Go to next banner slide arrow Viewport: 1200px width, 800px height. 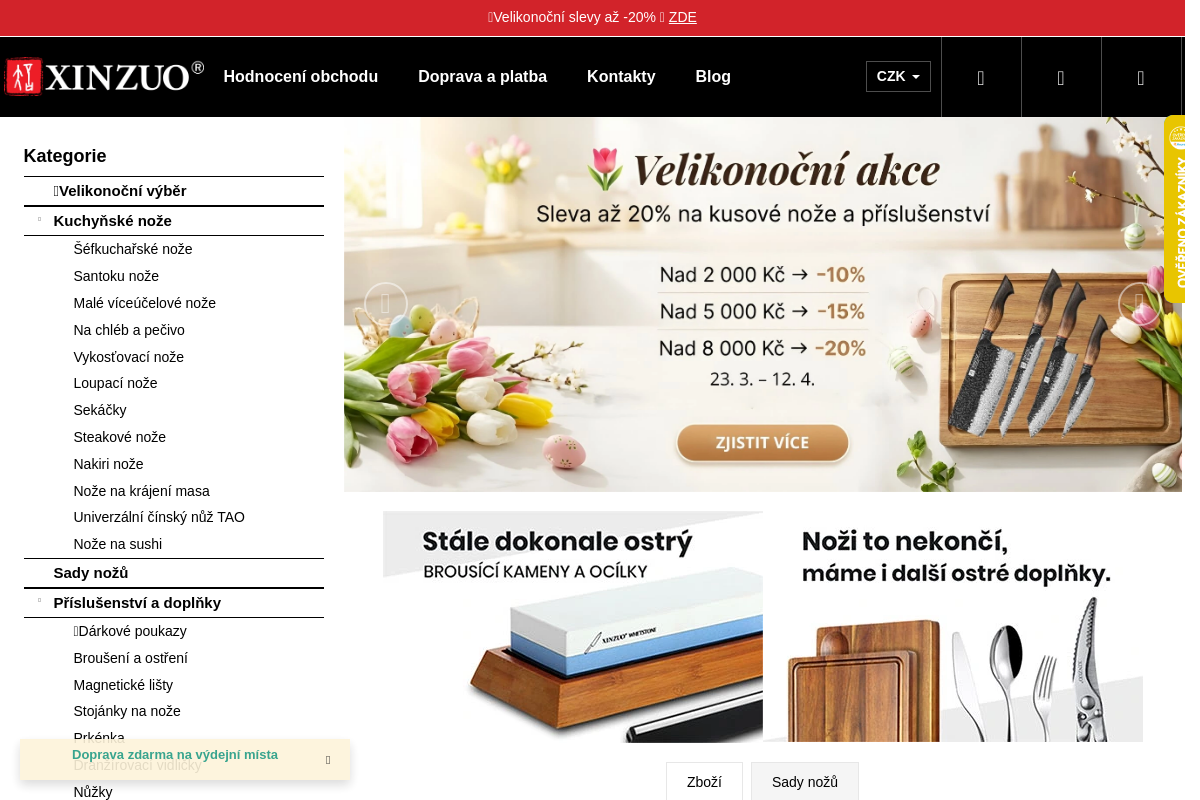[x=1139, y=304]
